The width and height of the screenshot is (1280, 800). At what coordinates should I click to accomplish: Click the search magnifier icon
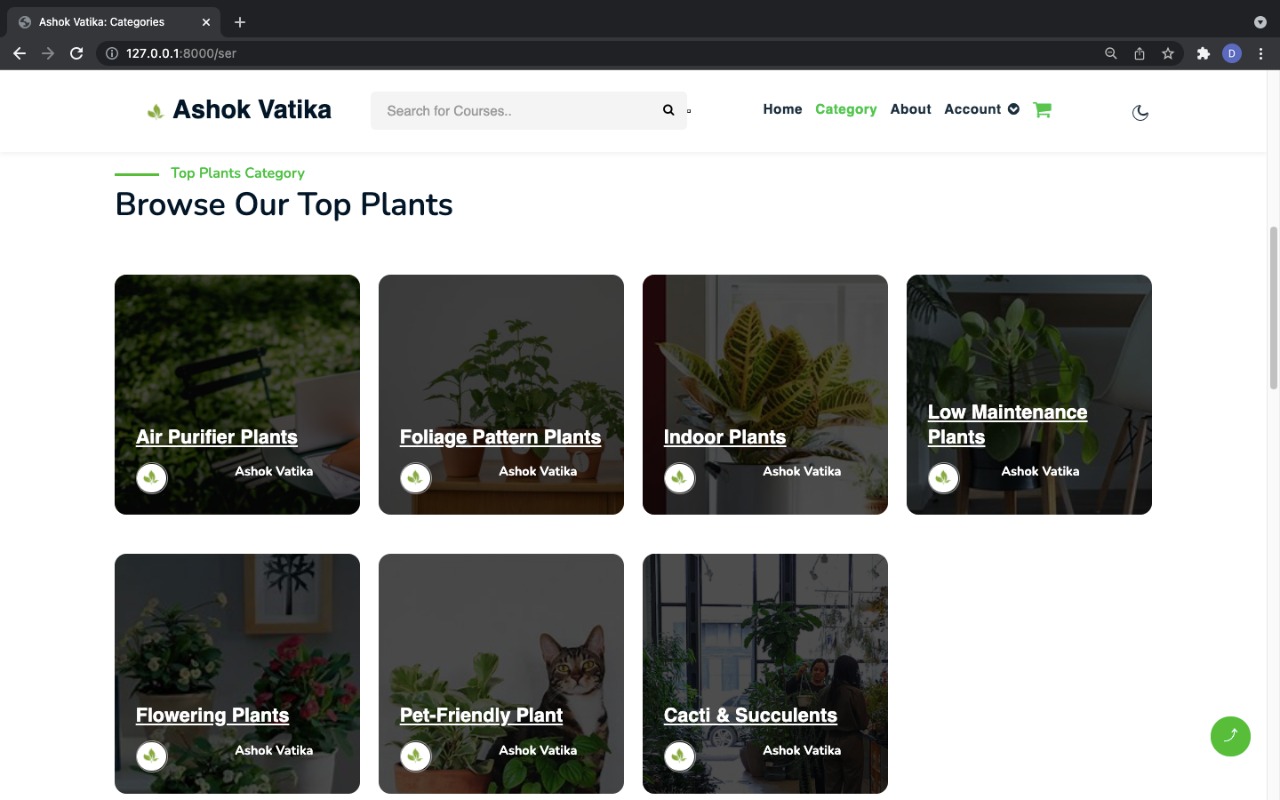click(668, 110)
